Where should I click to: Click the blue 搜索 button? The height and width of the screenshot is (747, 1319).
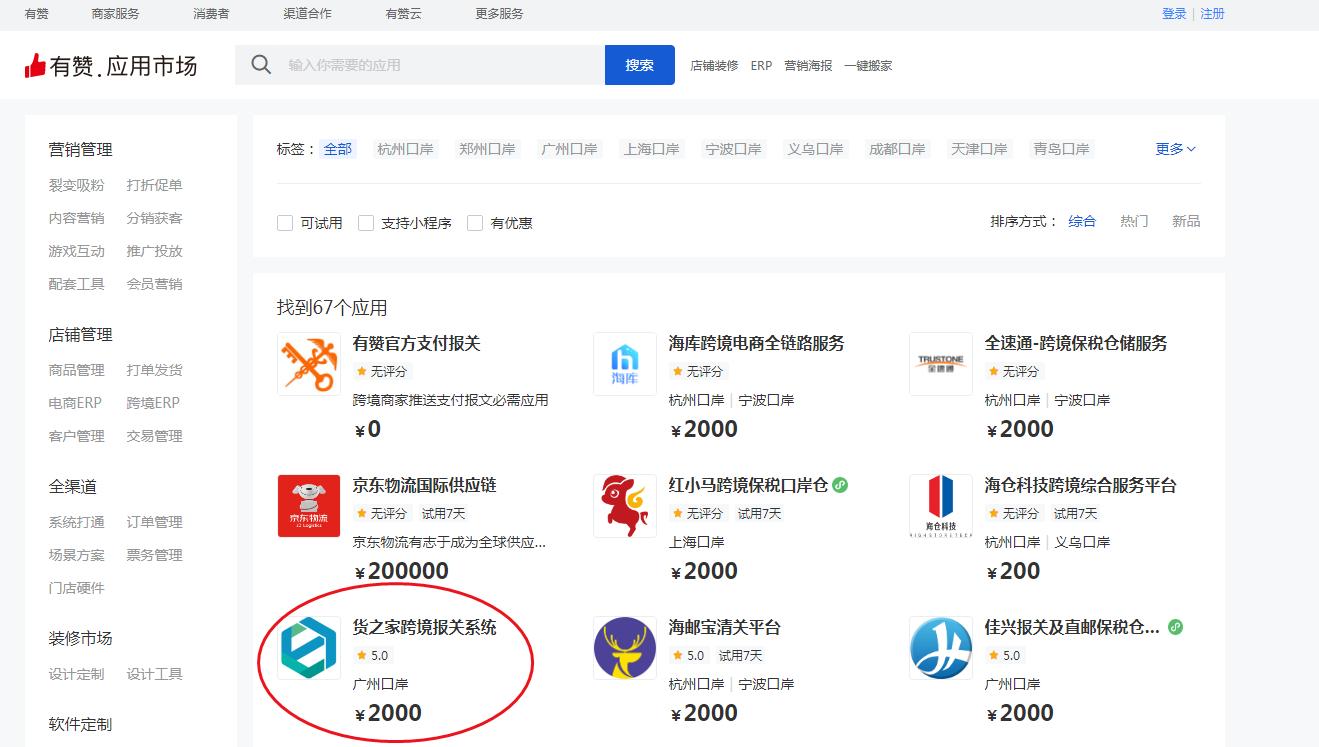640,65
